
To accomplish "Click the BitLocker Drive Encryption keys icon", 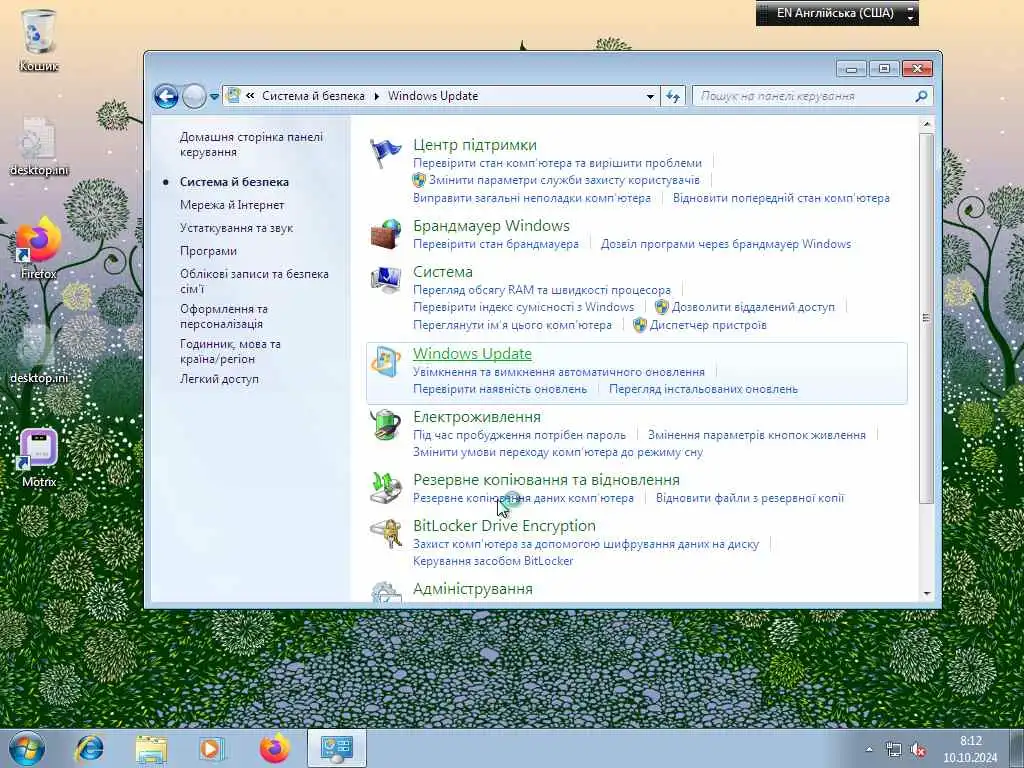I will (385, 534).
